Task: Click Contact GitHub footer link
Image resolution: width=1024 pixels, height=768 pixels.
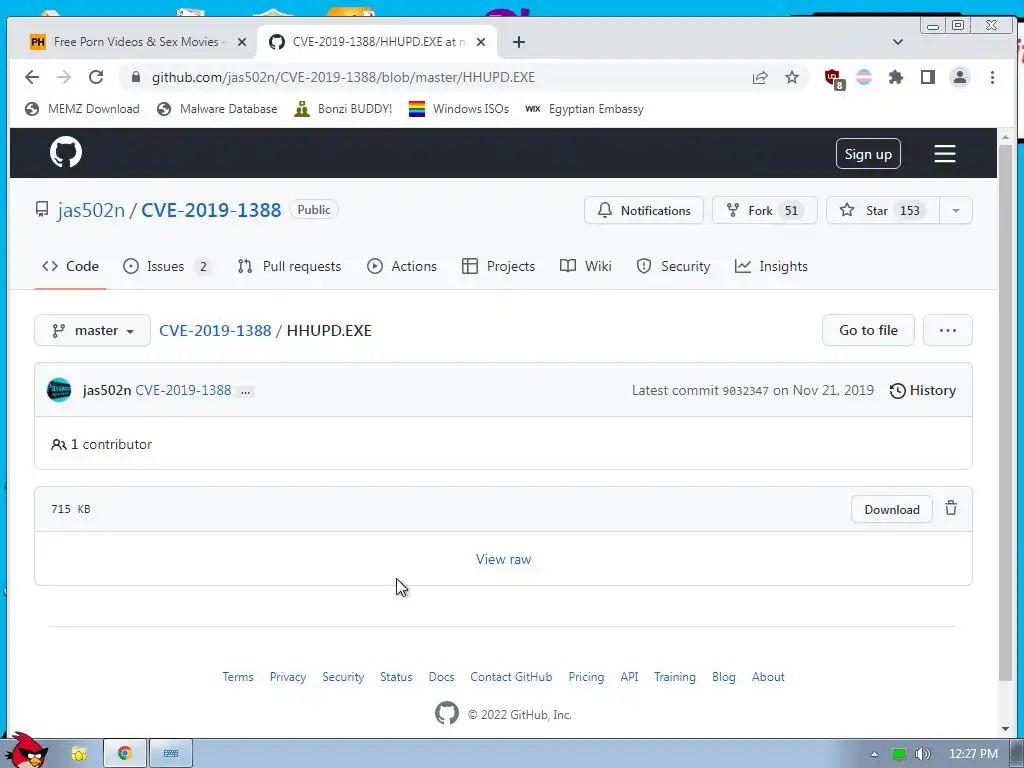Action: pyautogui.click(x=511, y=677)
